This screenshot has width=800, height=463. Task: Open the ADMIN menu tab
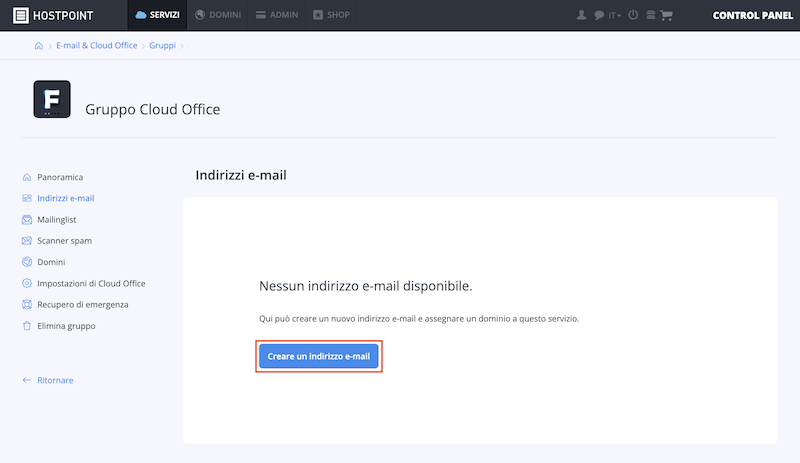(x=277, y=15)
